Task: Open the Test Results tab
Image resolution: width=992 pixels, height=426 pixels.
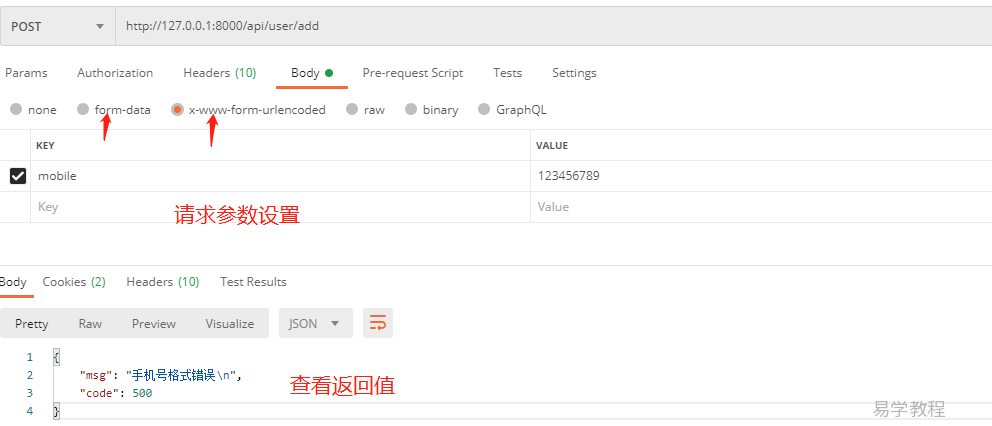Action: [253, 282]
